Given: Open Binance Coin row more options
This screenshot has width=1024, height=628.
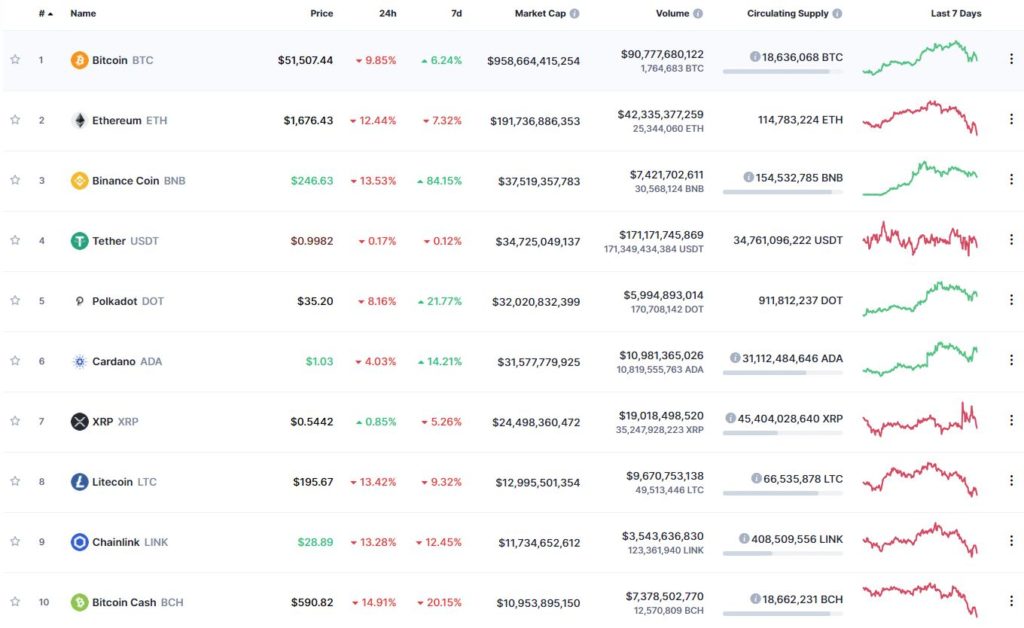Looking at the screenshot, I should (1011, 179).
